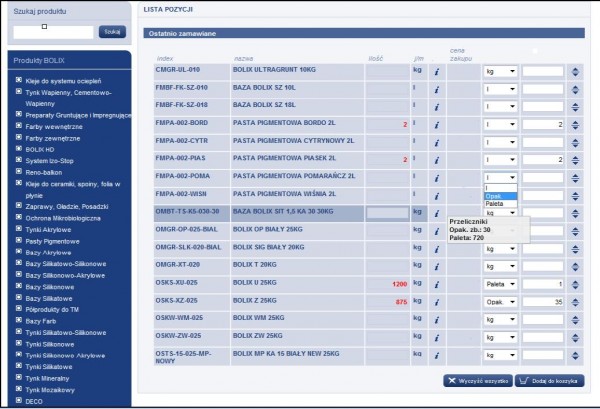The height and width of the screenshot is (409, 600).
Task: Open Paleta unit dropdown for BOLIX U 25KG
Action: tap(500, 284)
